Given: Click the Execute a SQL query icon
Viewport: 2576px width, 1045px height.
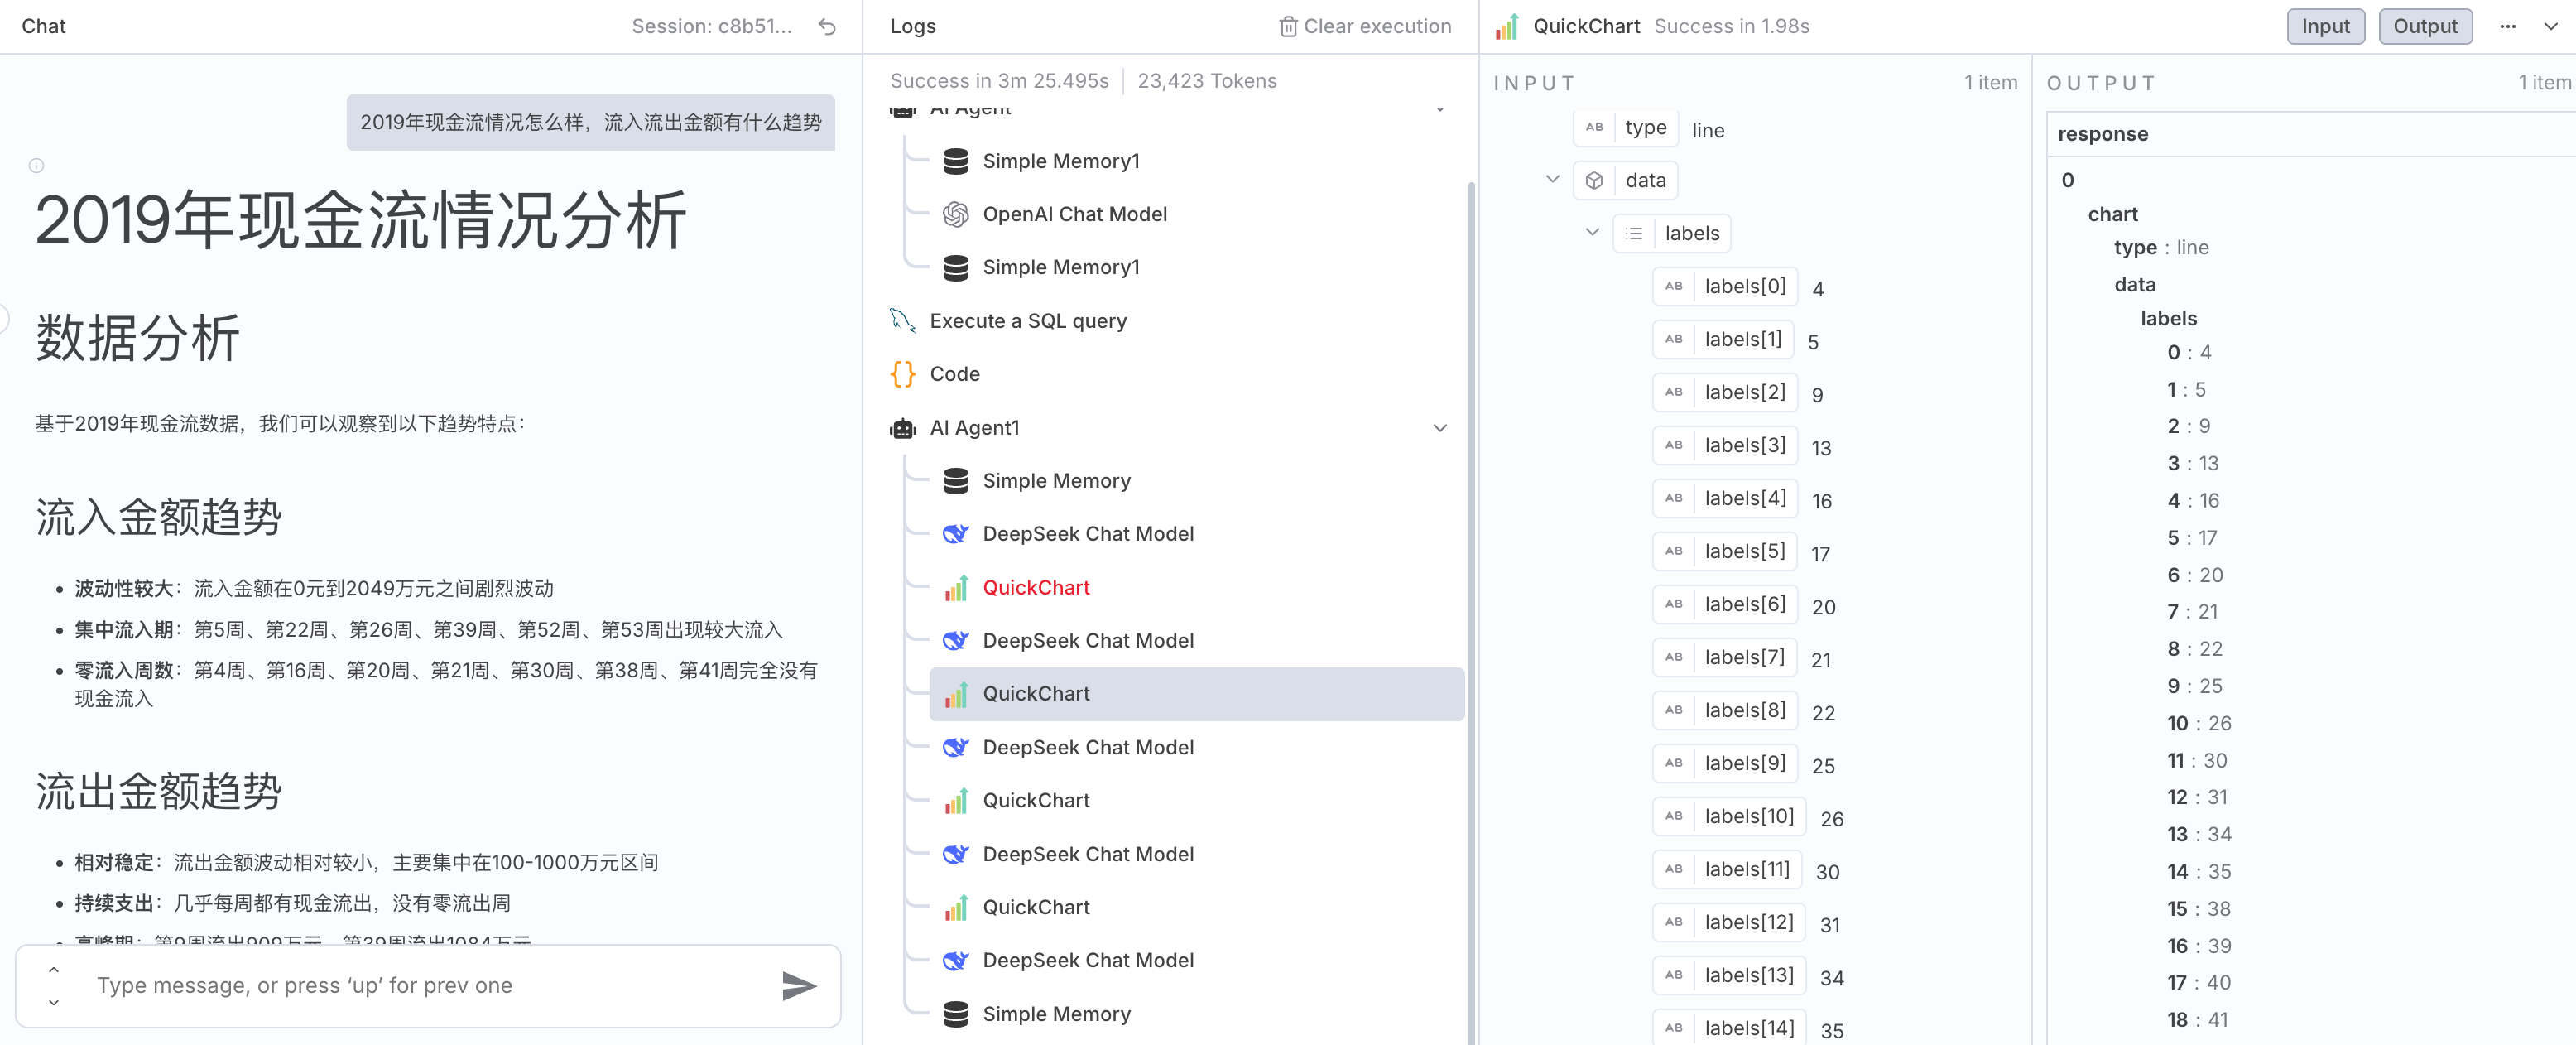Looking at the screenshot, I should (902, 321).
